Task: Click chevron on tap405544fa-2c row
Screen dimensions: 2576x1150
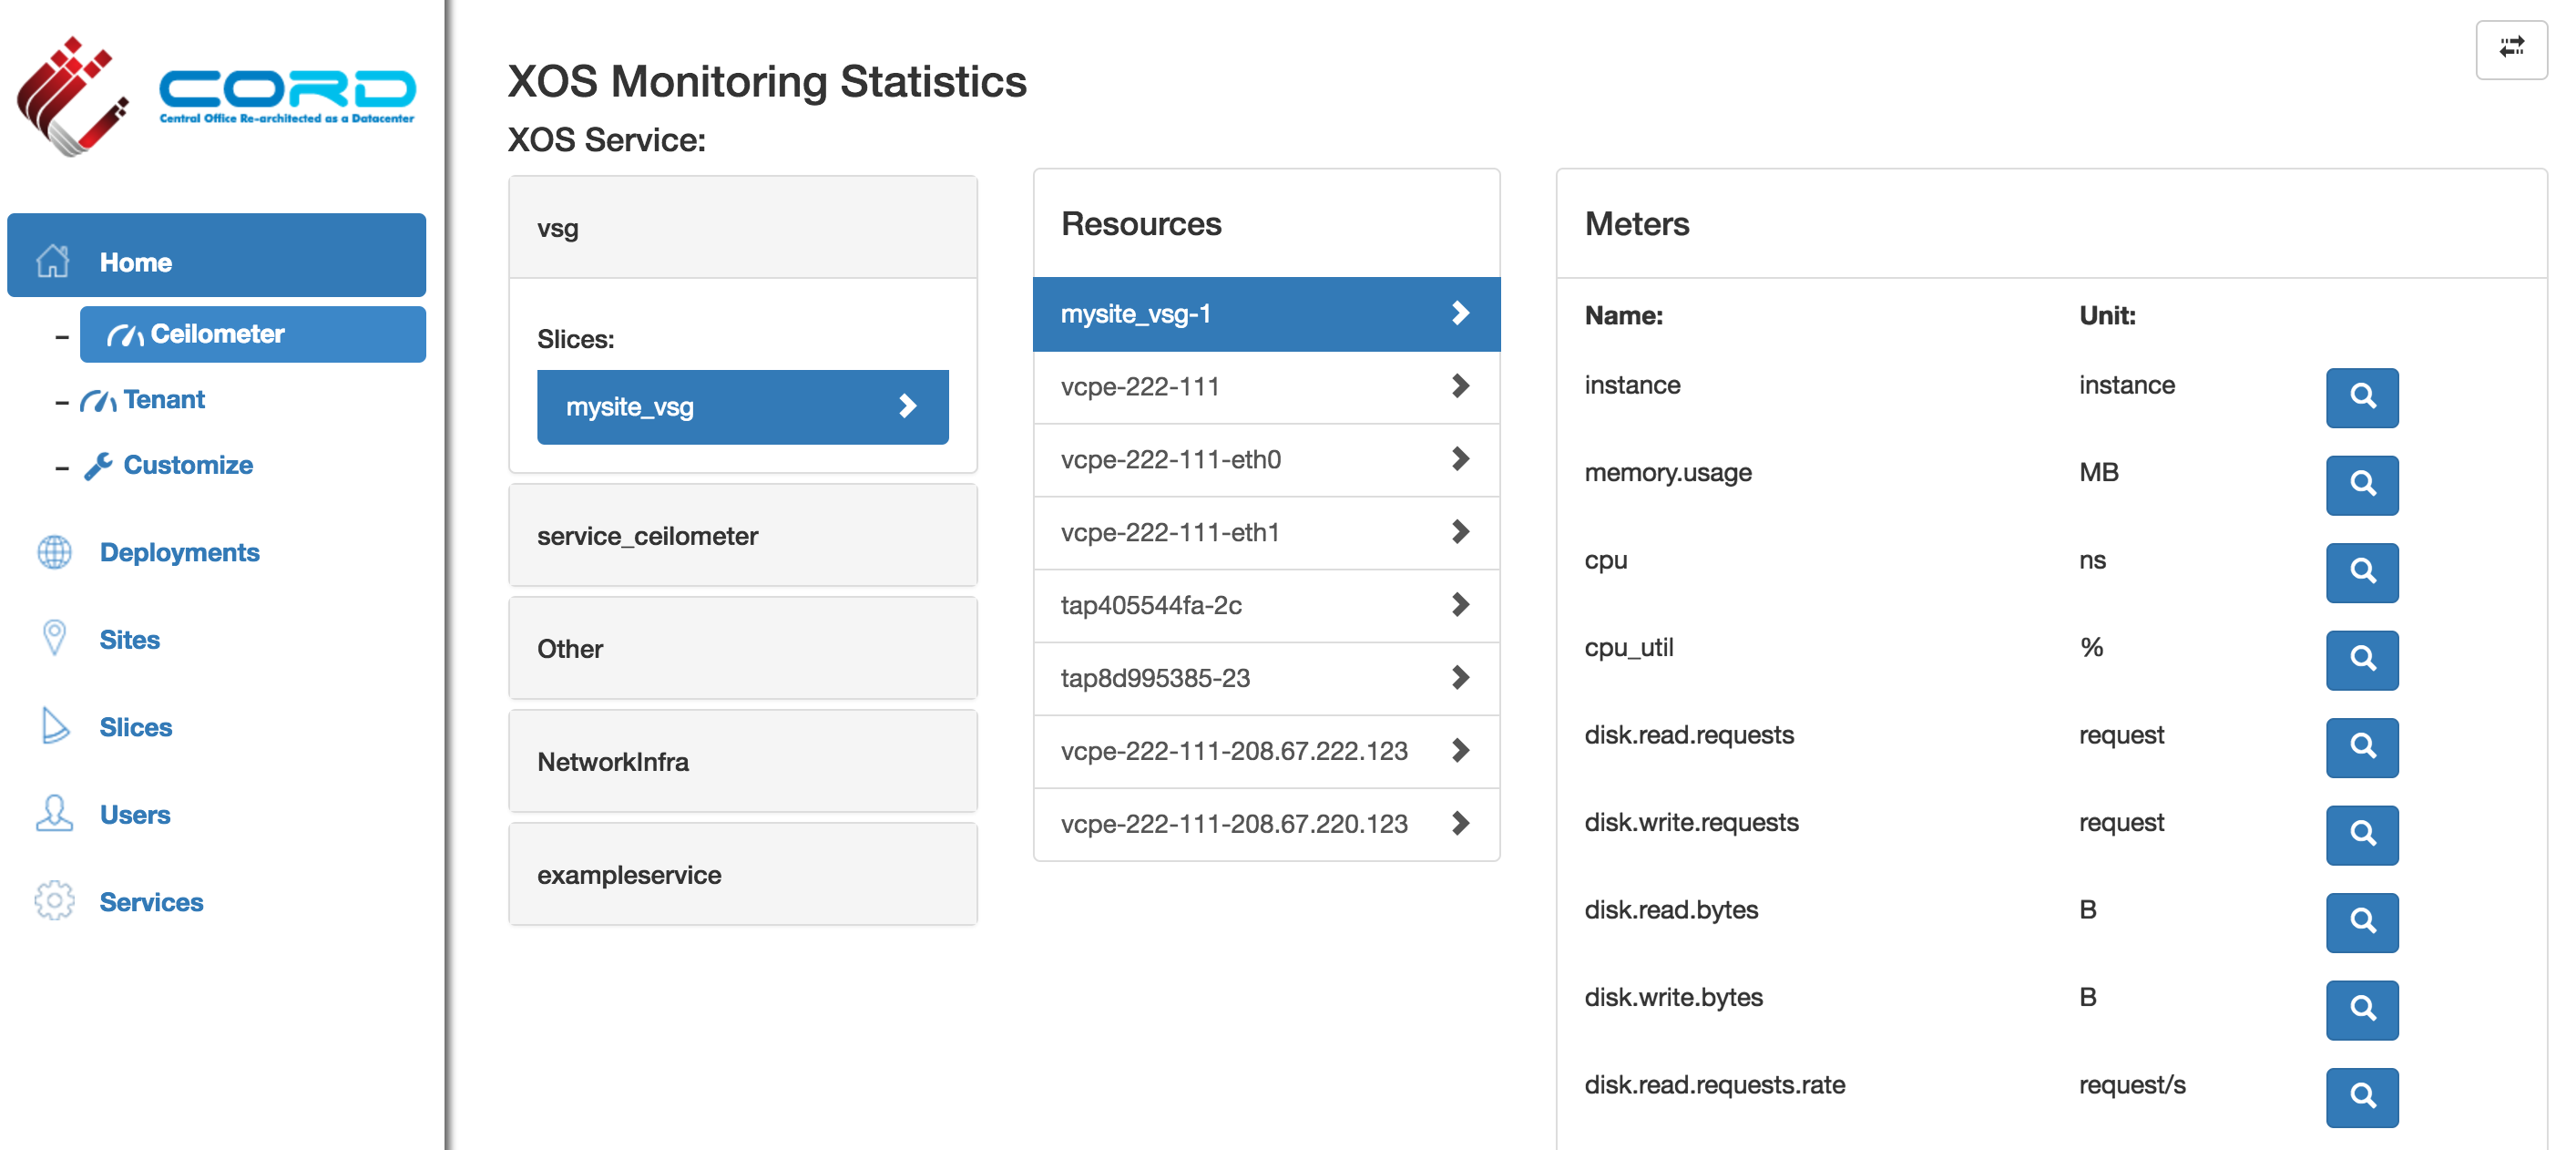Action: [x=1460, y=605]
